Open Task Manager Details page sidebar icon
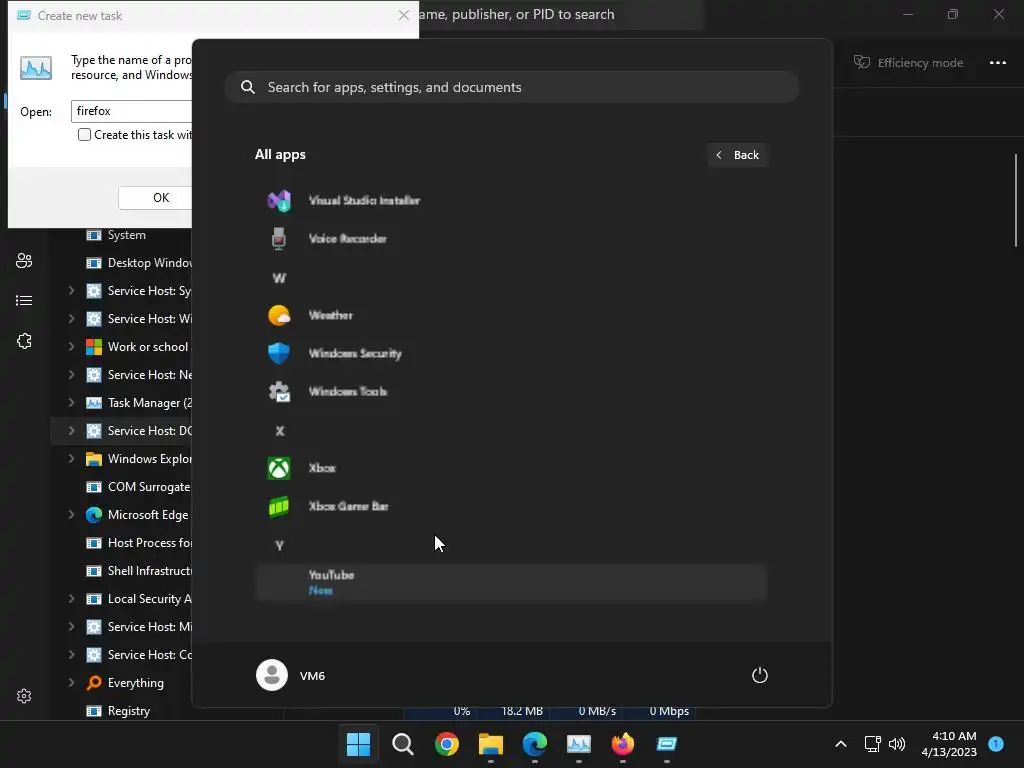 (24, 300)
